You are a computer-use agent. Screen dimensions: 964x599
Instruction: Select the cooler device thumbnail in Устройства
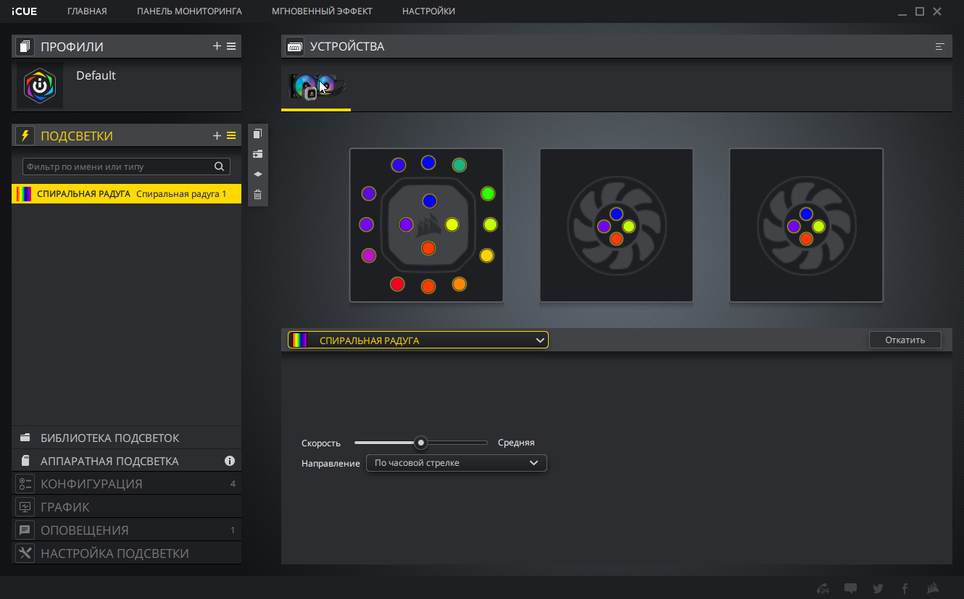click(x=316, y=86)
